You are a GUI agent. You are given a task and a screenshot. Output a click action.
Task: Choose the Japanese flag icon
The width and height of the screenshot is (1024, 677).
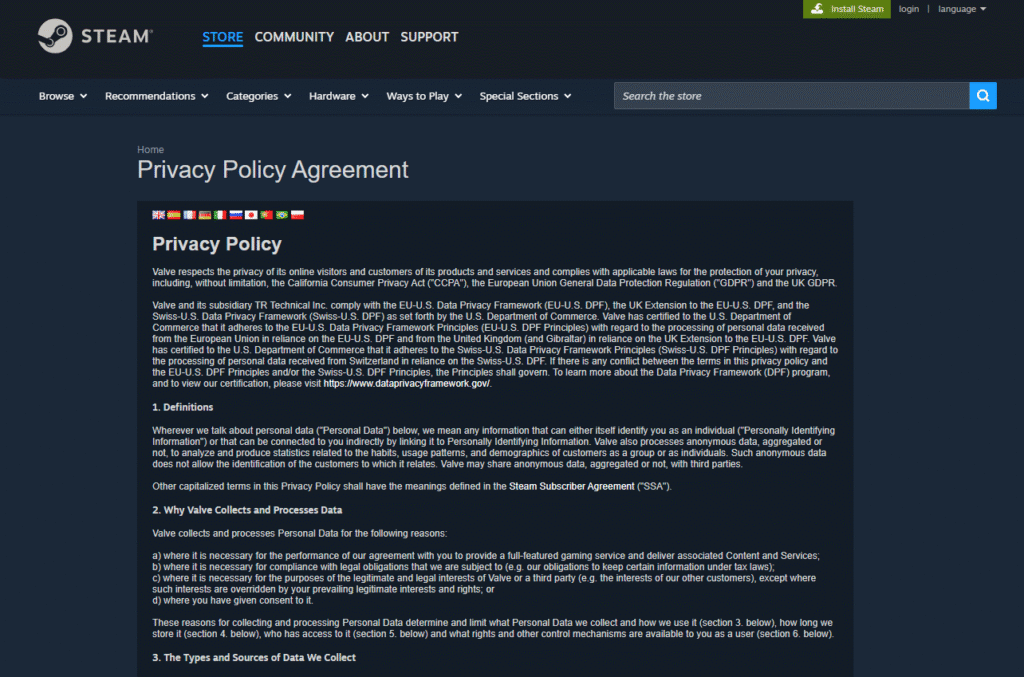coord(251,215)
